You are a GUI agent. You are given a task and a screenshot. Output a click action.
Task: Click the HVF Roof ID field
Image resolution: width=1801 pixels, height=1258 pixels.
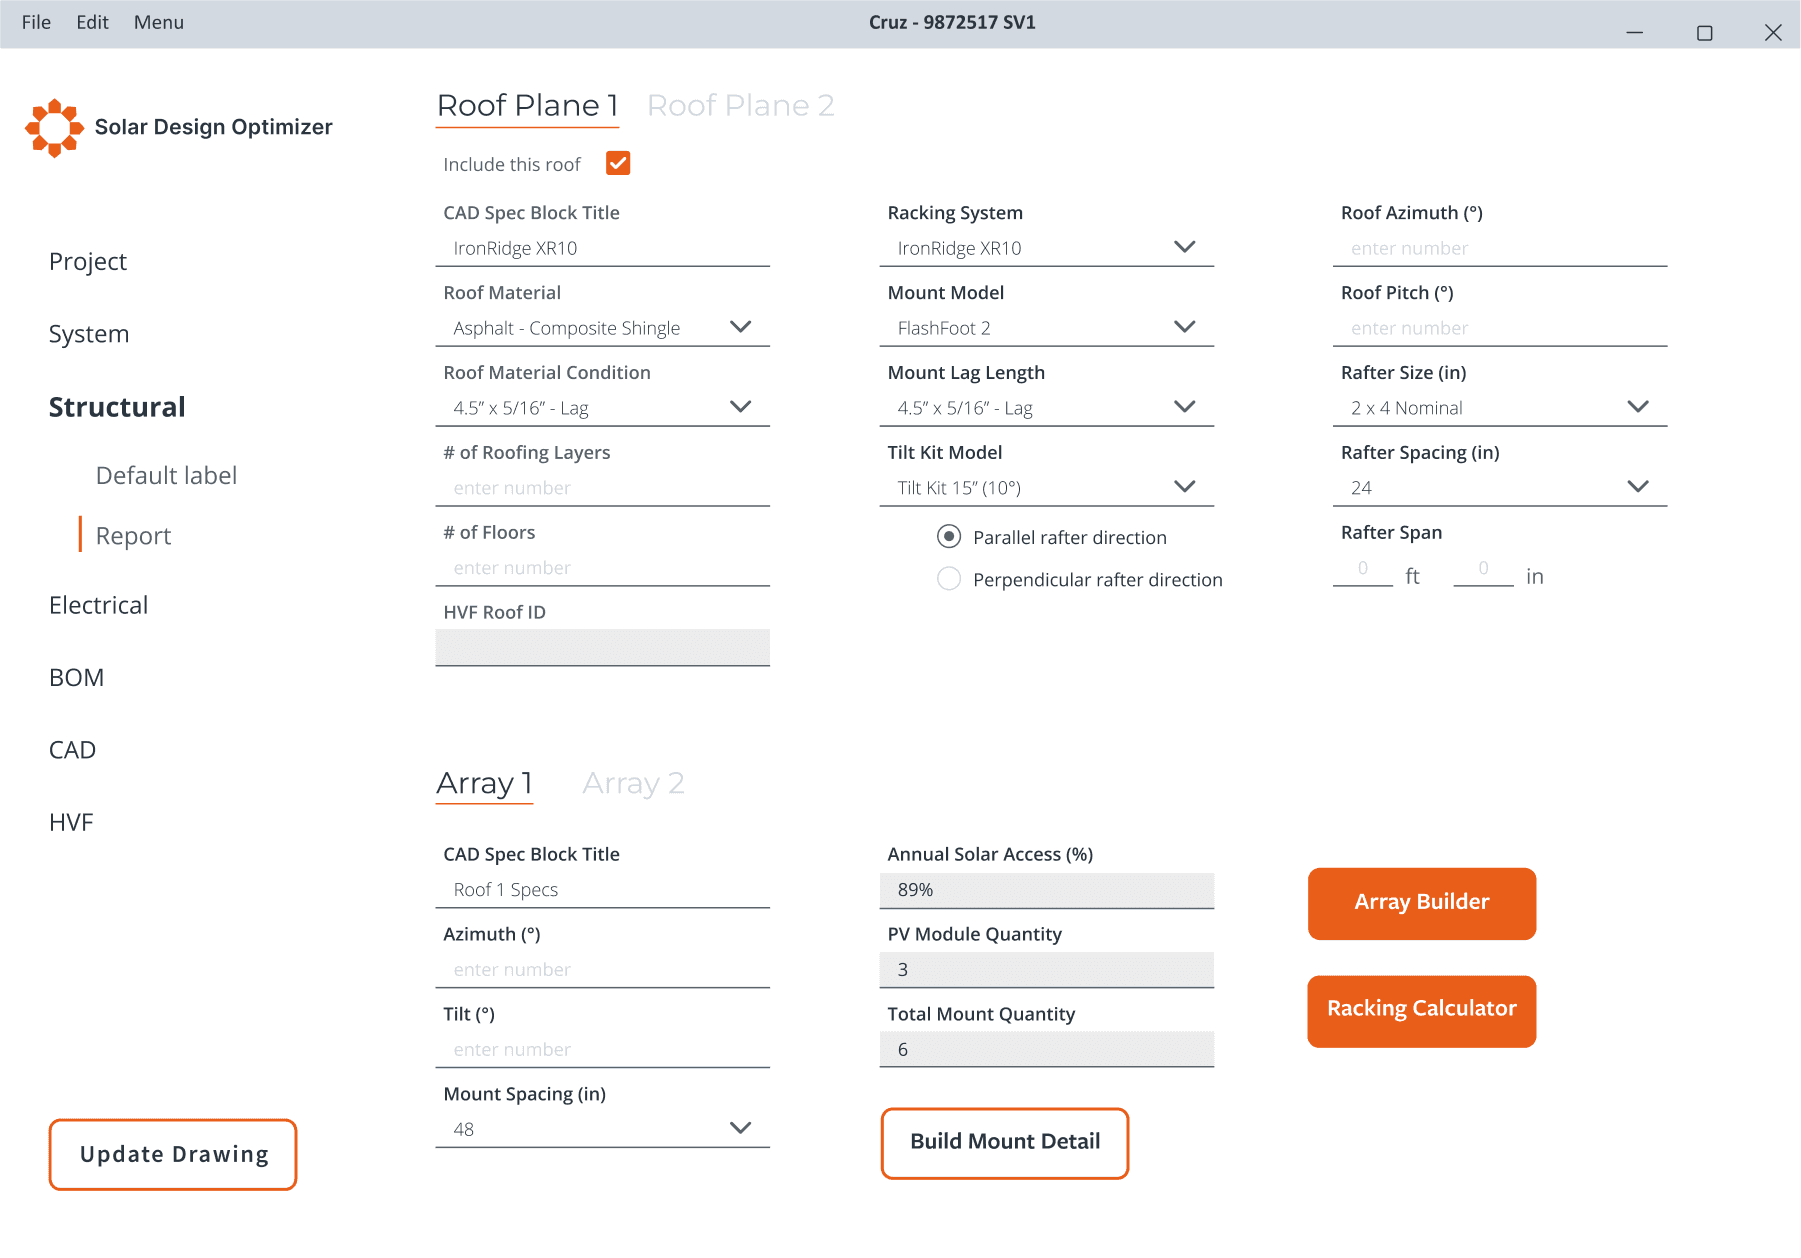(602, 647)
